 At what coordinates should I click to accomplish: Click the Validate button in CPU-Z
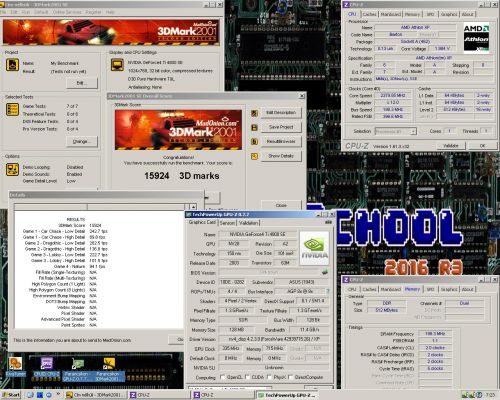(x=451, y=146)
